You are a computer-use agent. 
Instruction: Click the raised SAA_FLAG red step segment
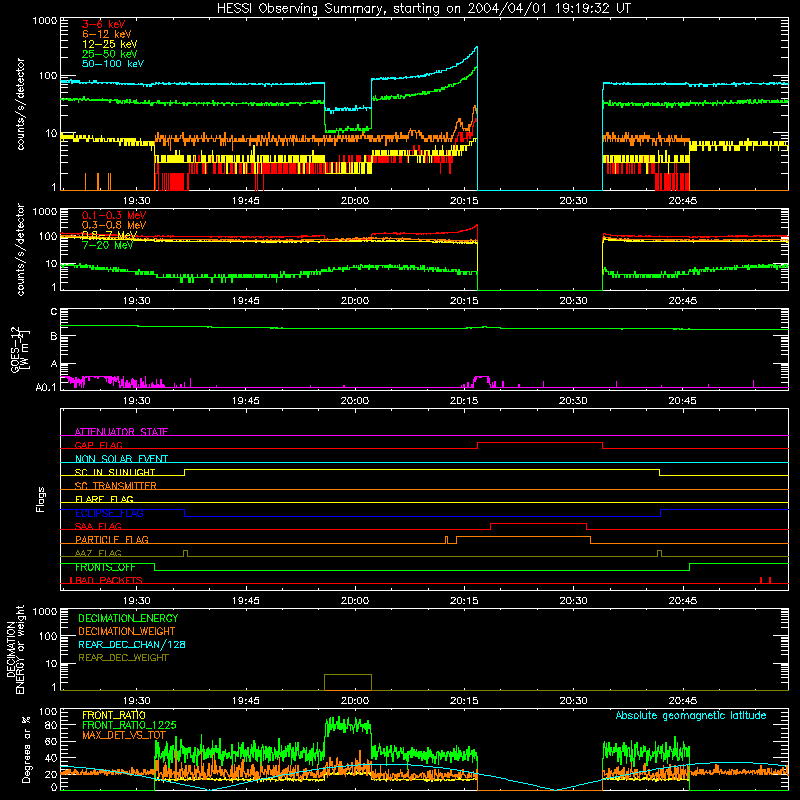point(538,524)
